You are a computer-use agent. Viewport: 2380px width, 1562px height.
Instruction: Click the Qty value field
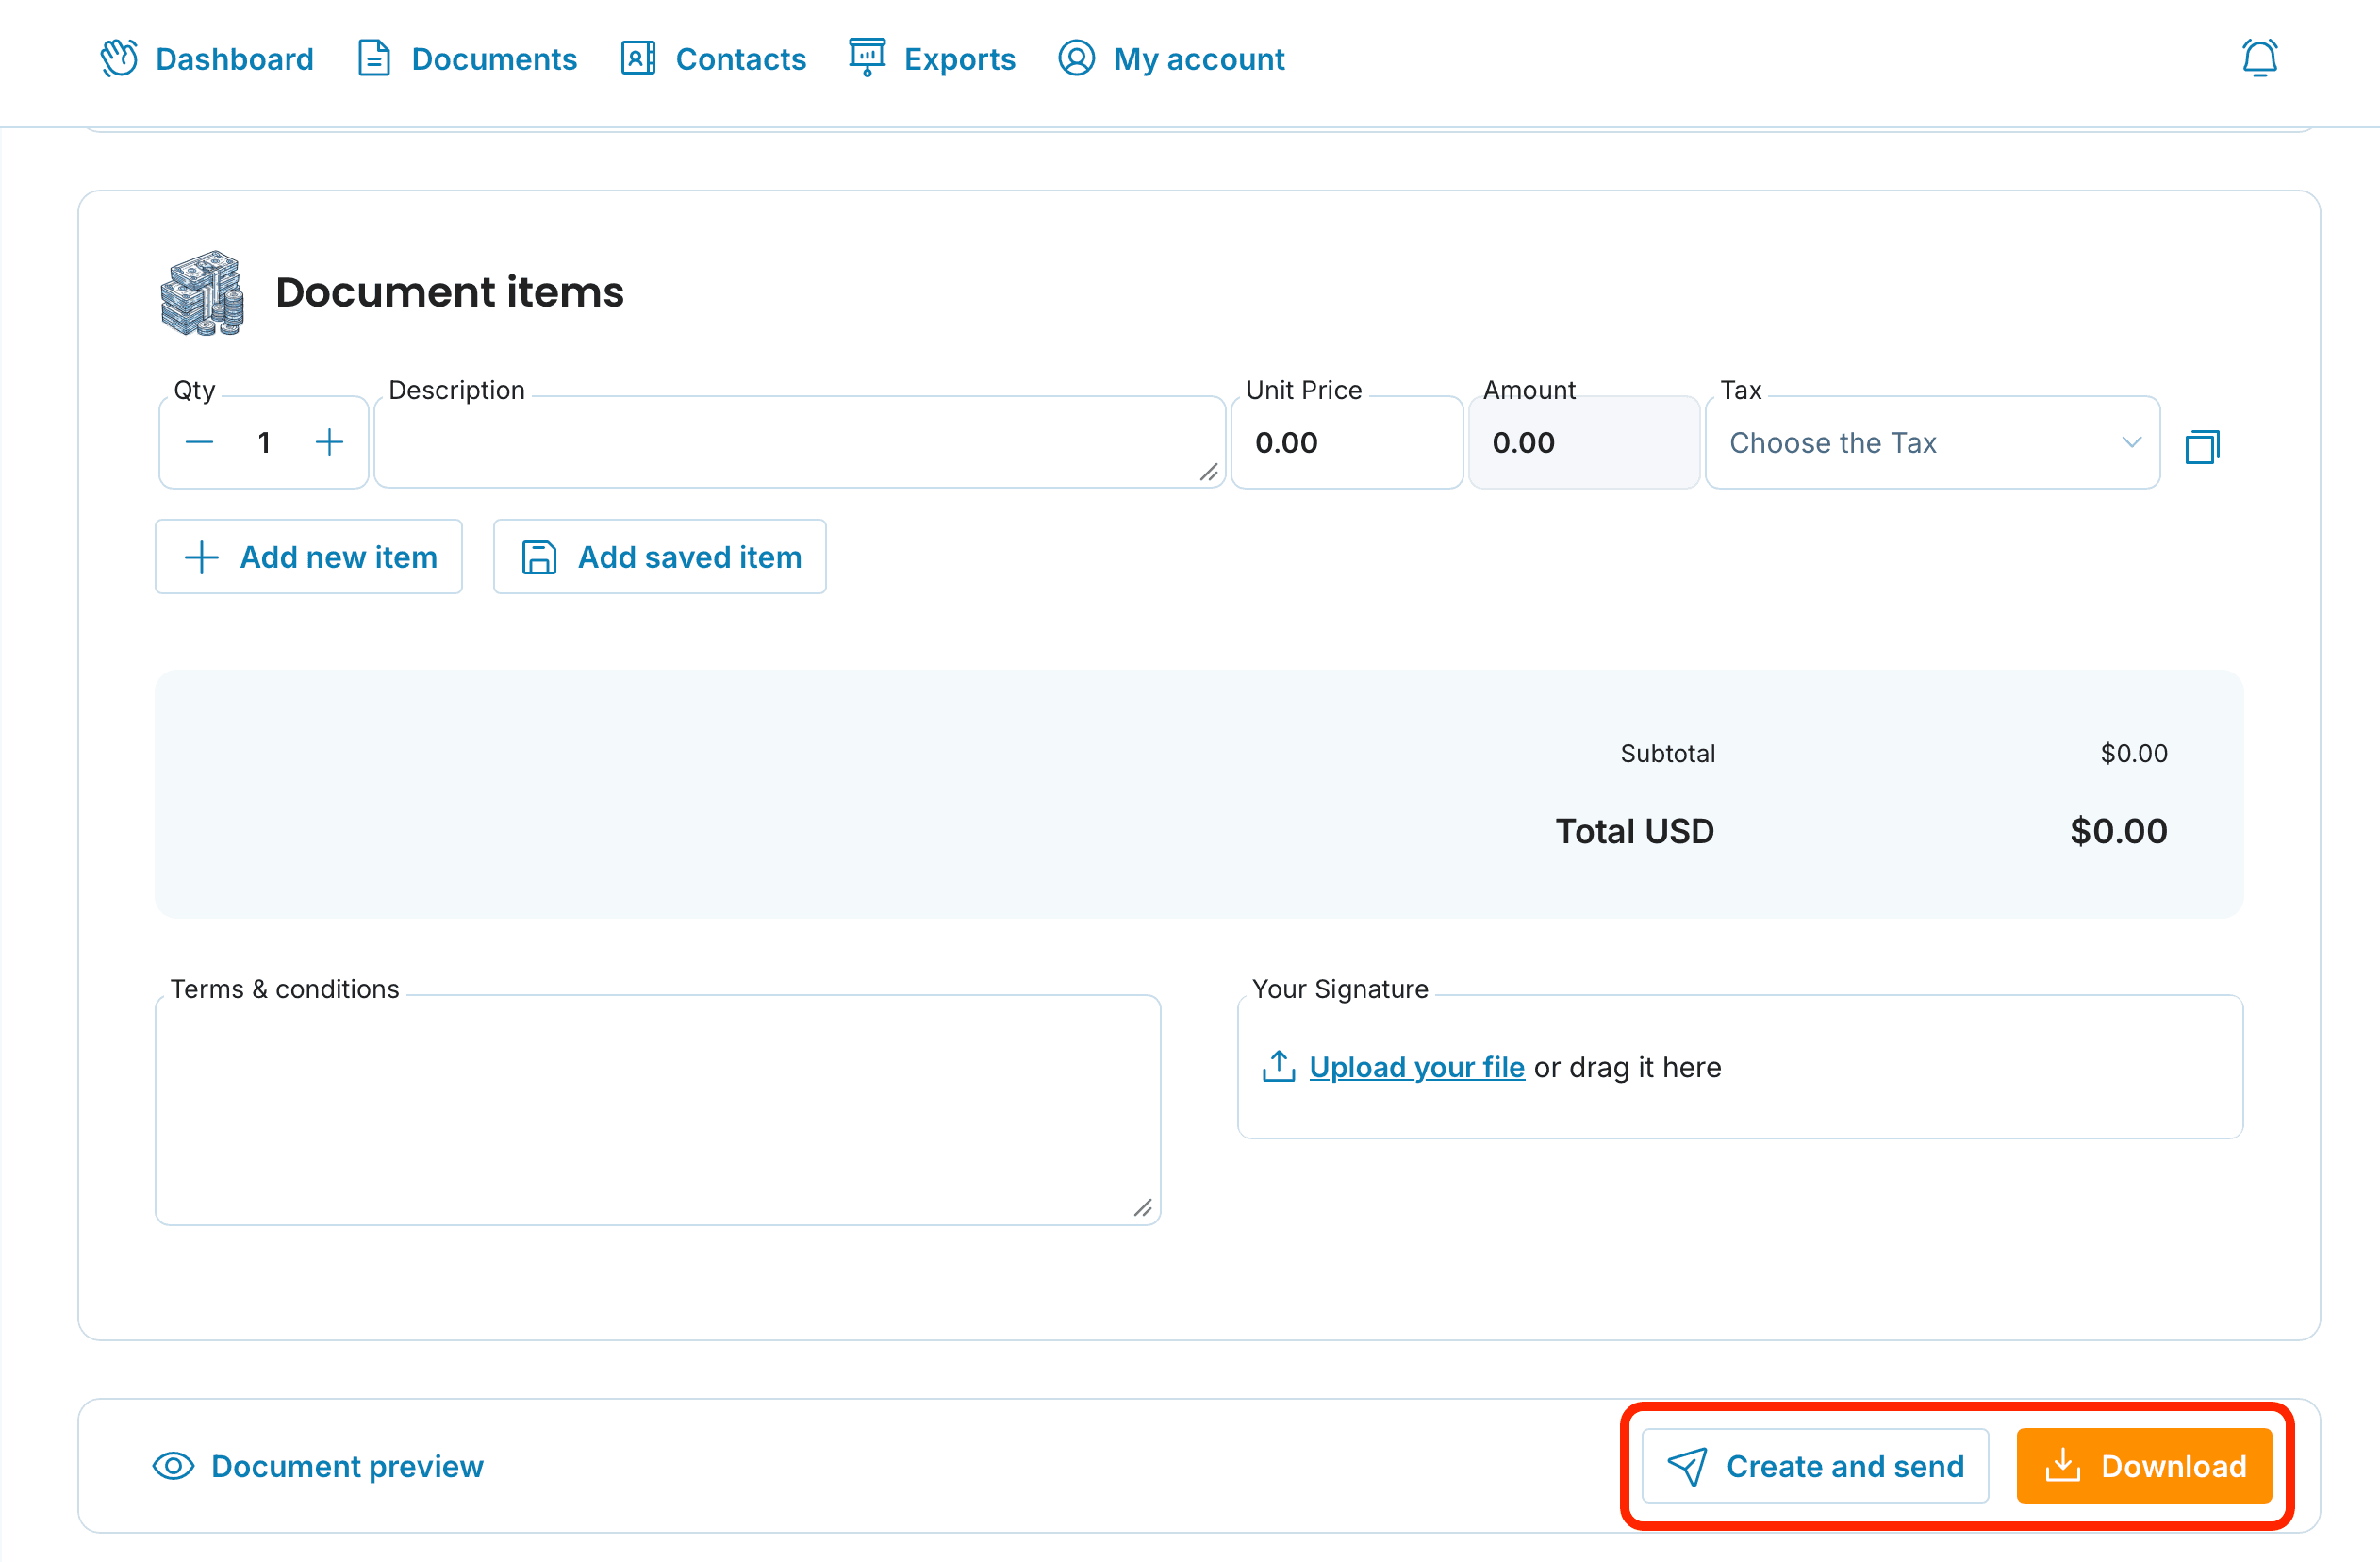coord(264,442)
